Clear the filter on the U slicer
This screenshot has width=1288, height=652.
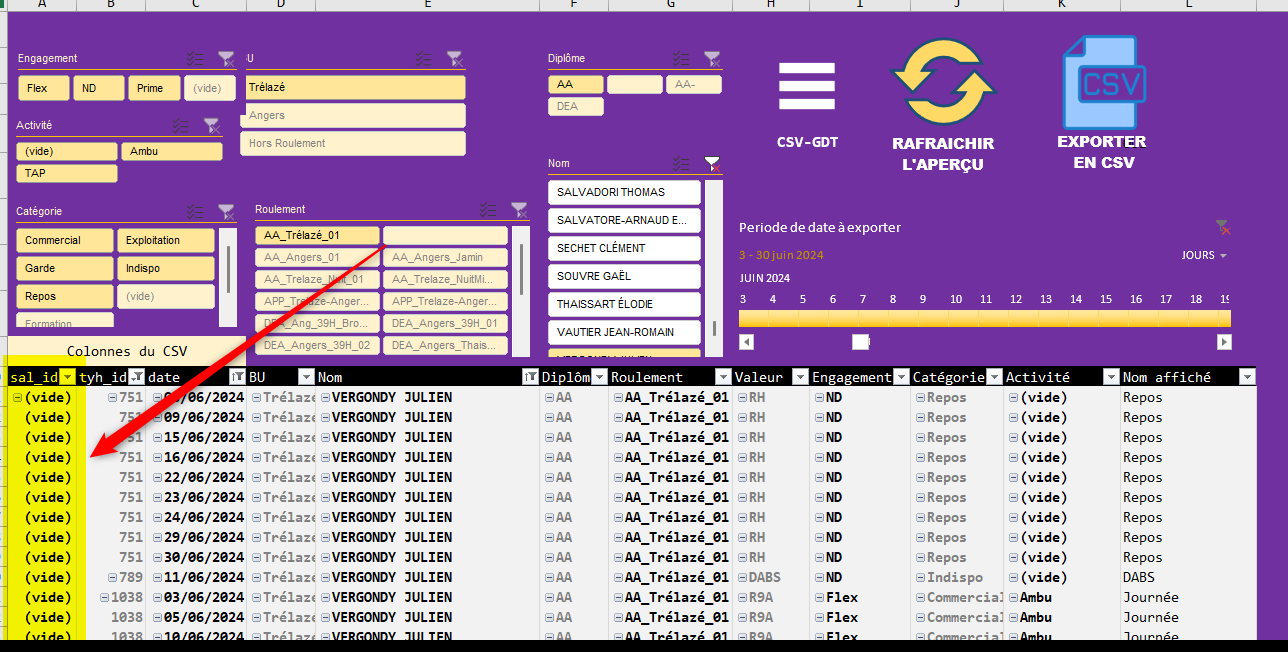(454, 59)
